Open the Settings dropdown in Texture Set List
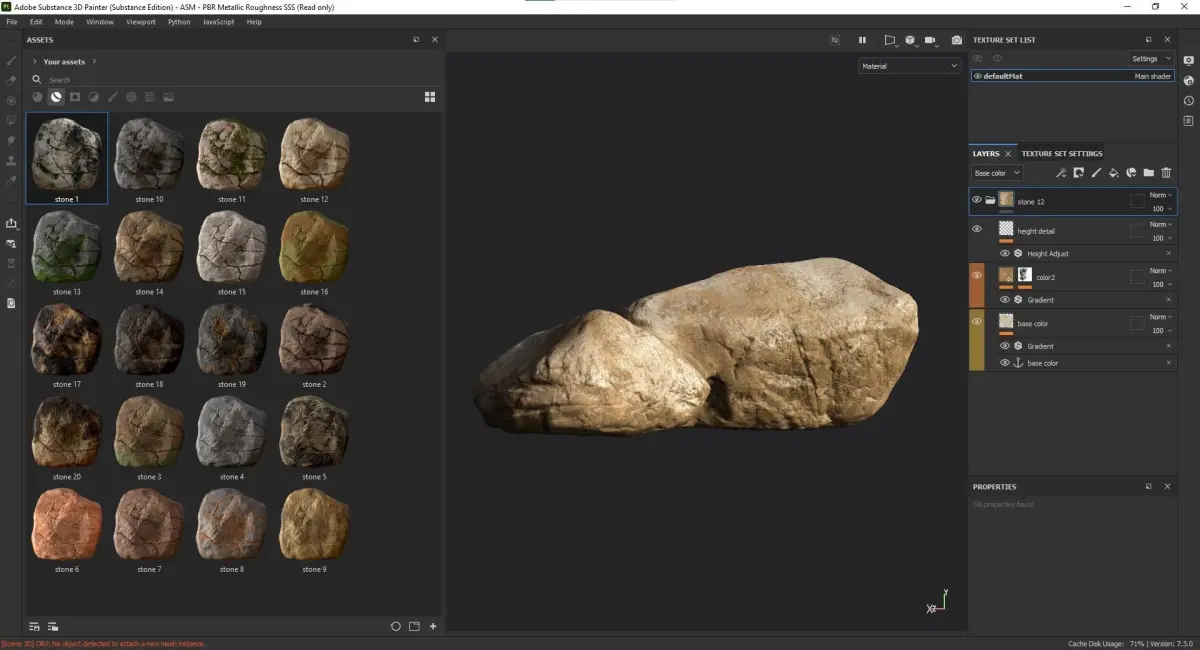 [x=1151, y=59]
